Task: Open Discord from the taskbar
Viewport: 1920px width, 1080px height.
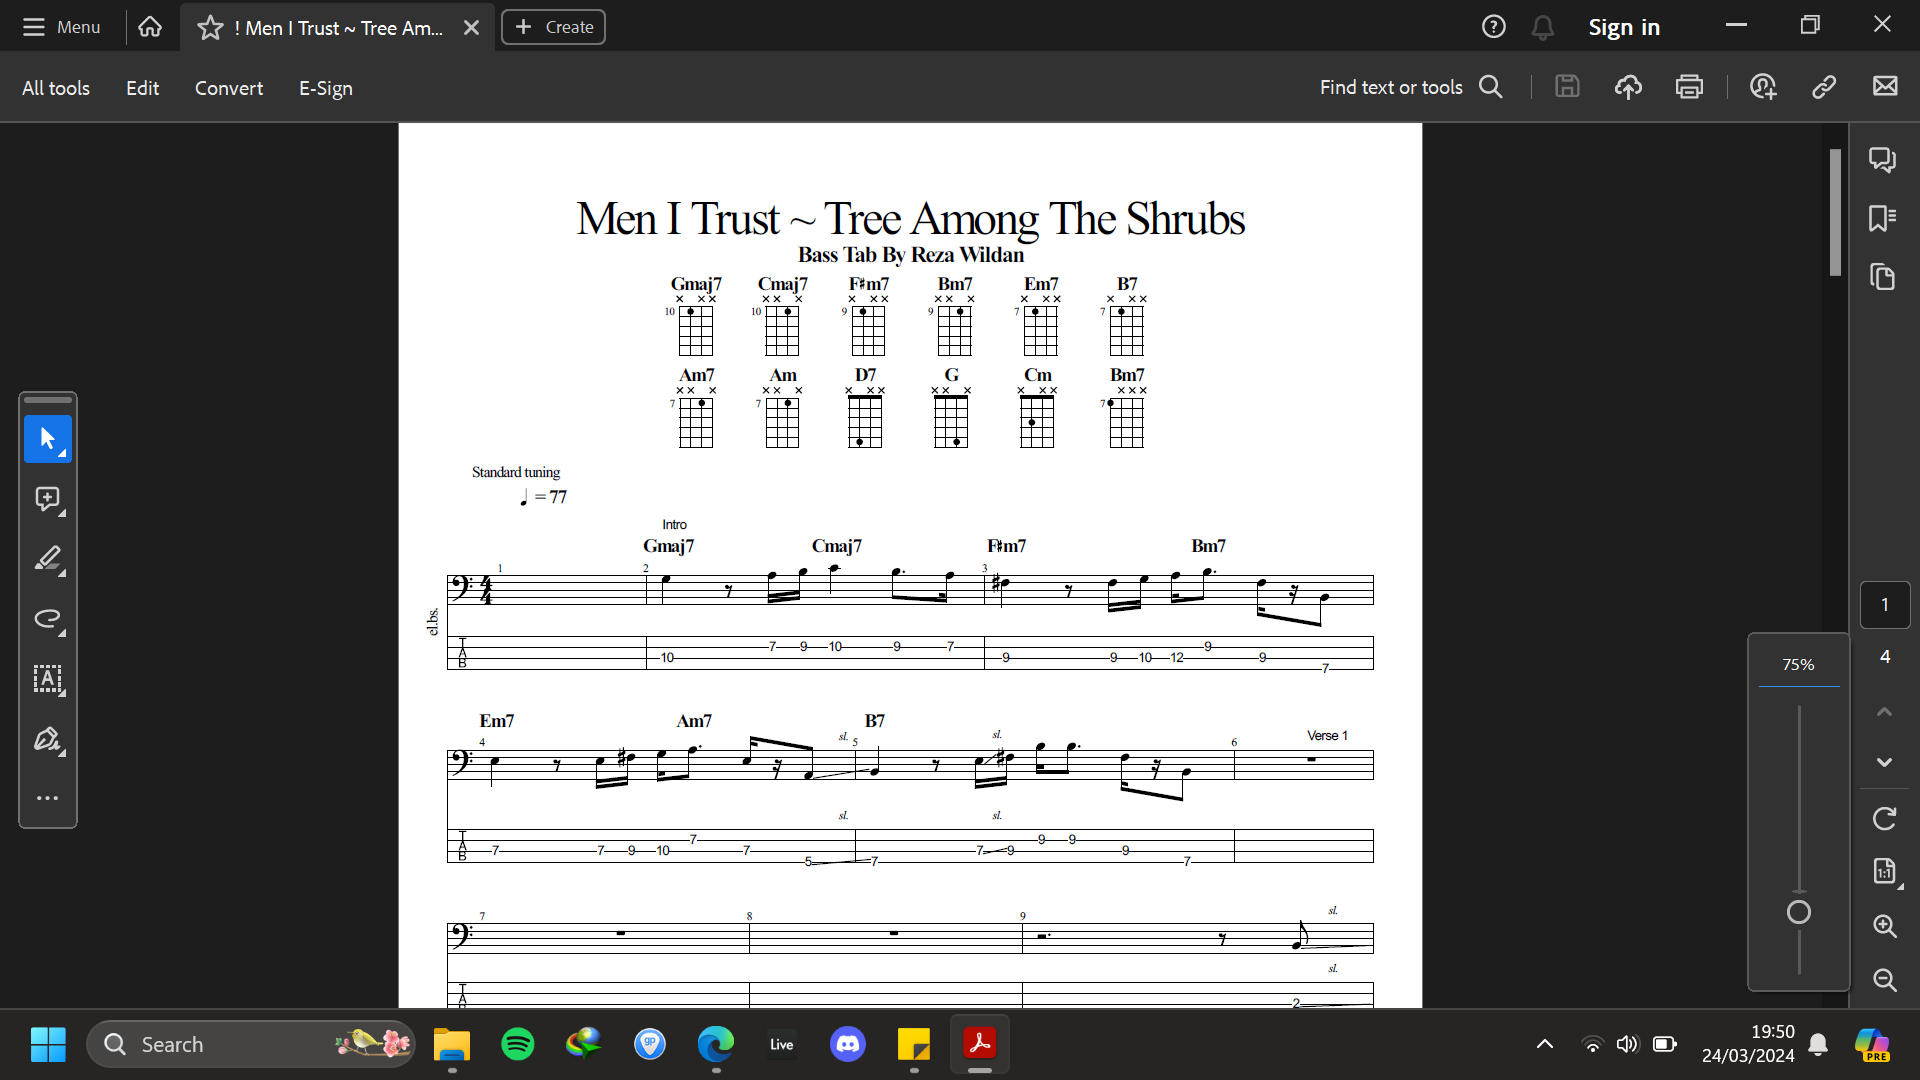Action: (x=848, y=1044)
